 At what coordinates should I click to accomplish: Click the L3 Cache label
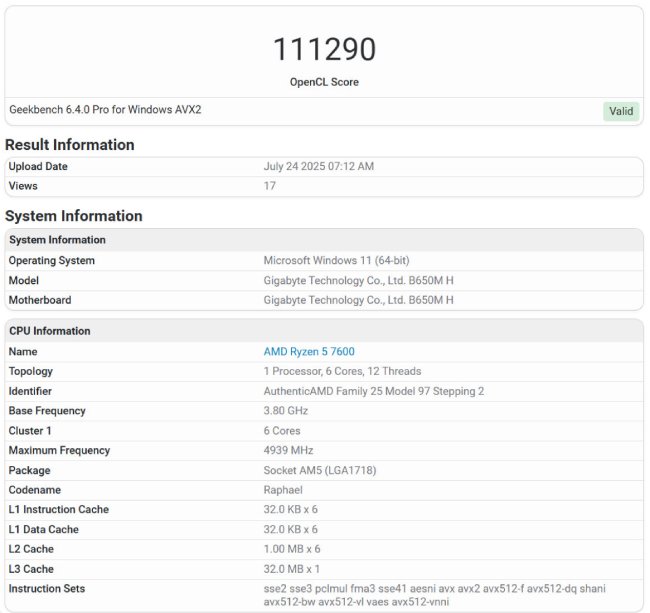[31, 569]
